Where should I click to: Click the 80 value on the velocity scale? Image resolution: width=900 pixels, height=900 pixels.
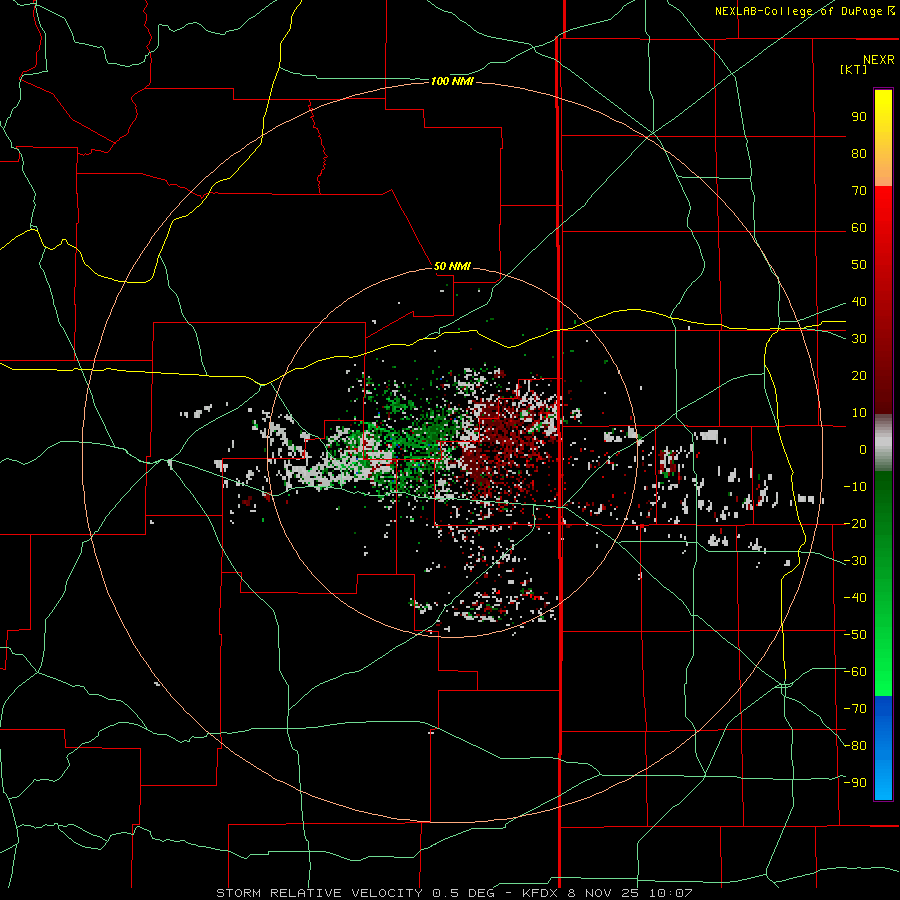859,154
